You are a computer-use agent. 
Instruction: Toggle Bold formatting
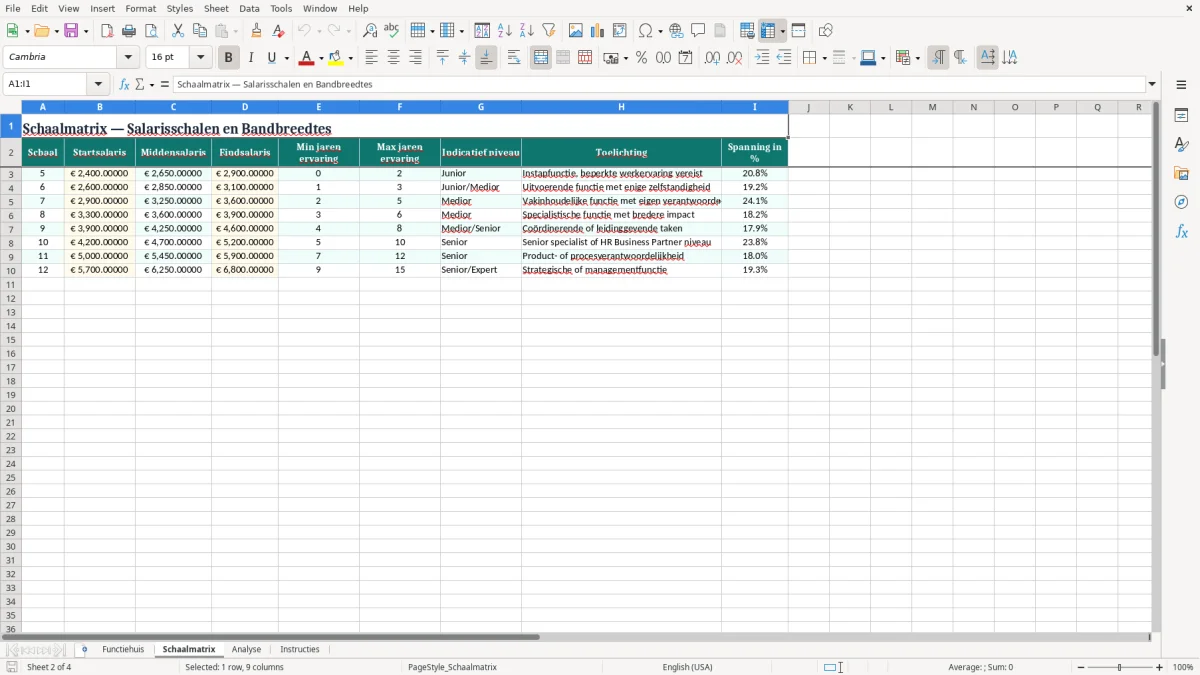[x=228, y=58]
